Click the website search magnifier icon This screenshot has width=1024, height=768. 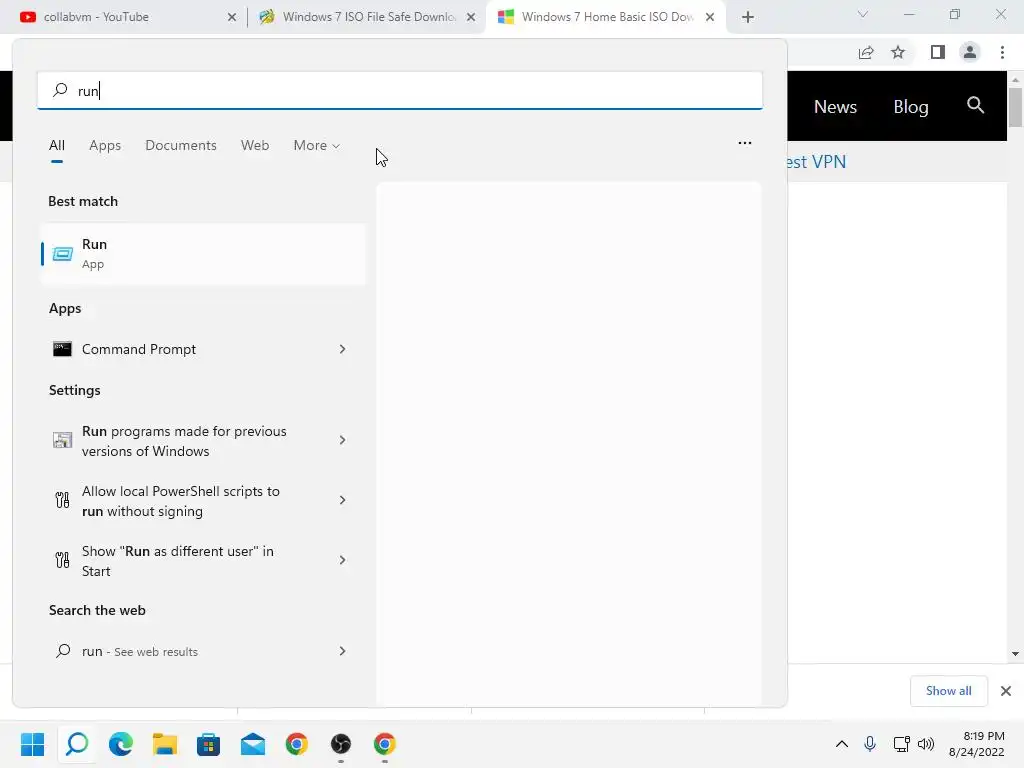pyautogui.click(x=975, y=105)
